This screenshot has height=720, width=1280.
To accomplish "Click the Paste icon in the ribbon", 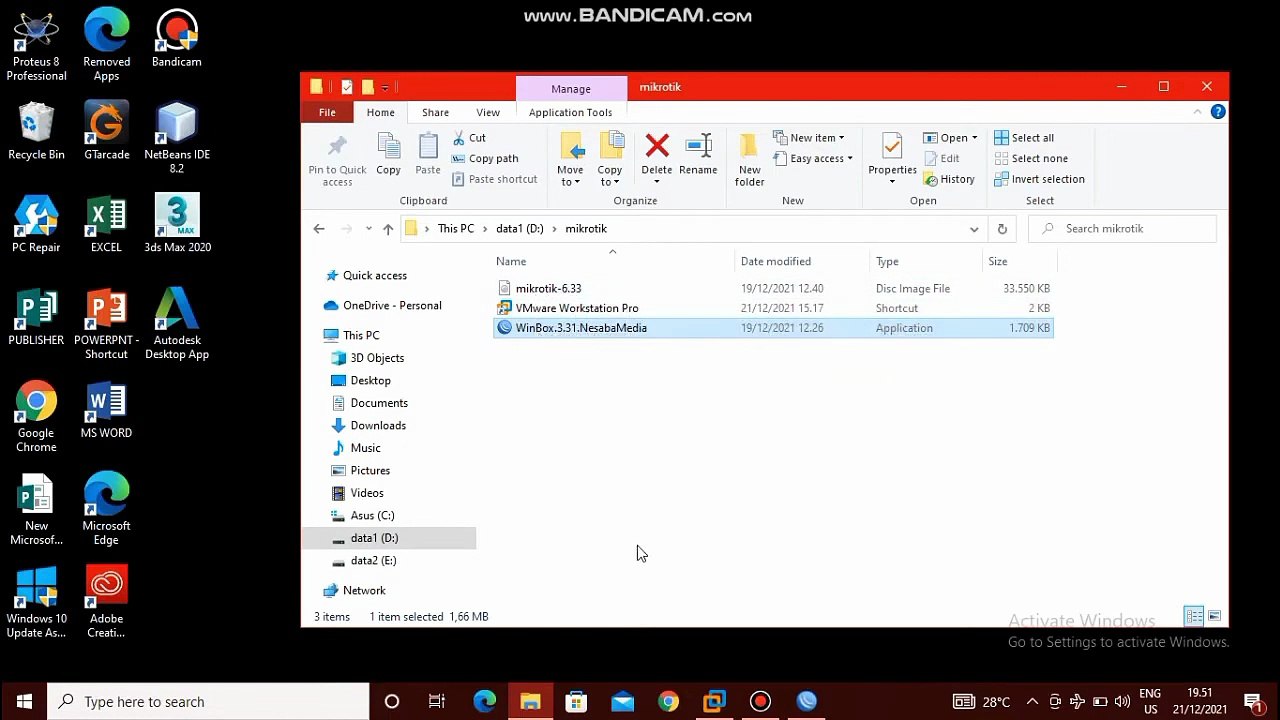I will click(x=428, y=155).
